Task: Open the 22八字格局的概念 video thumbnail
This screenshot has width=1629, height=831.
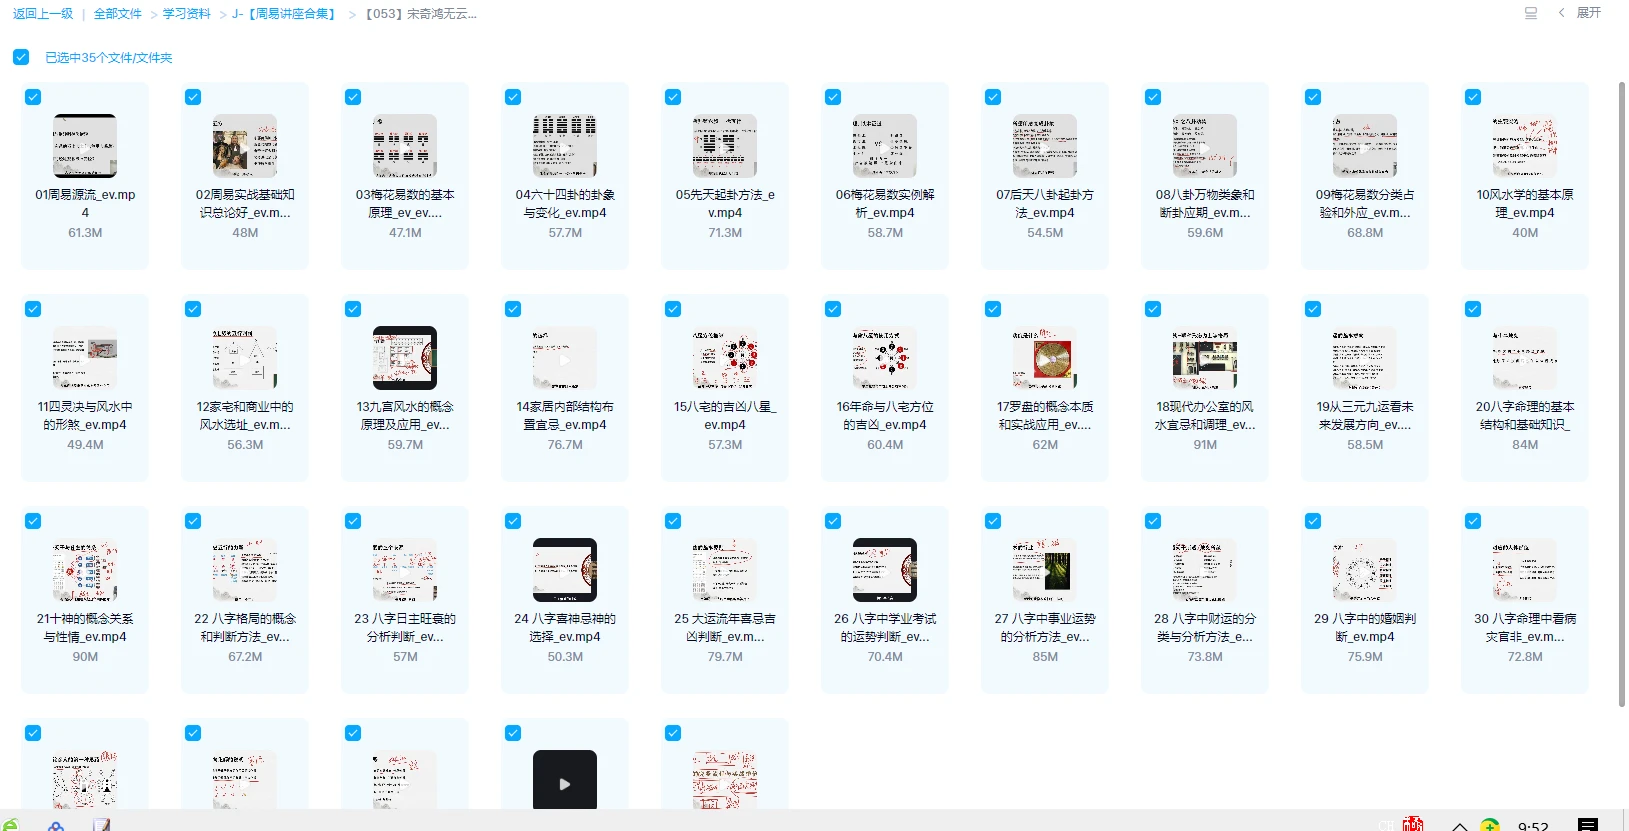Action: point(245,570)
